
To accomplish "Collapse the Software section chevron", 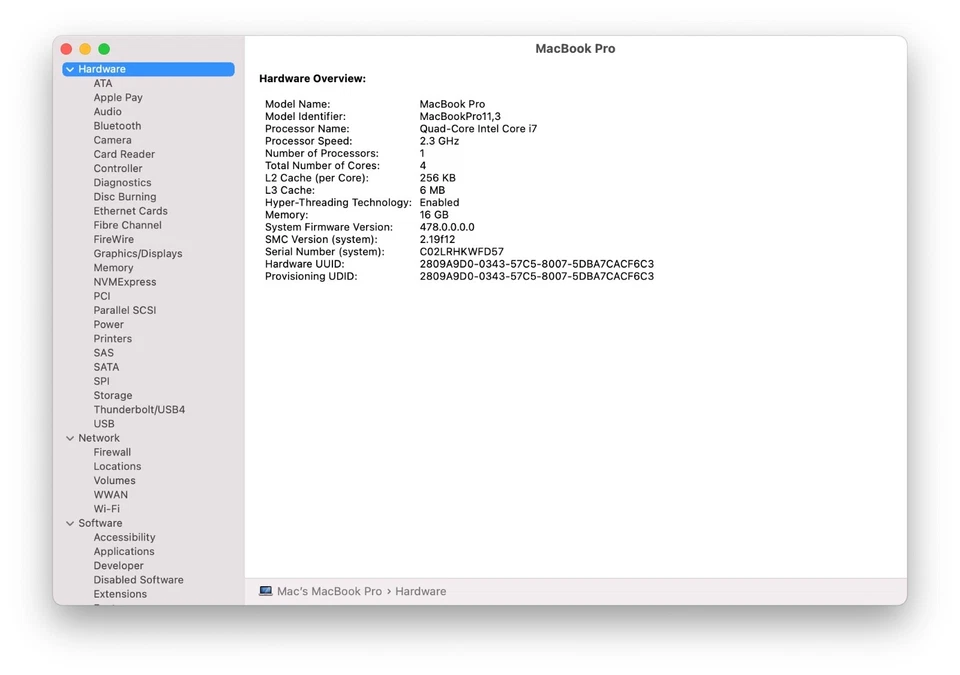I will pyautogui.click(x=69, y=522).
